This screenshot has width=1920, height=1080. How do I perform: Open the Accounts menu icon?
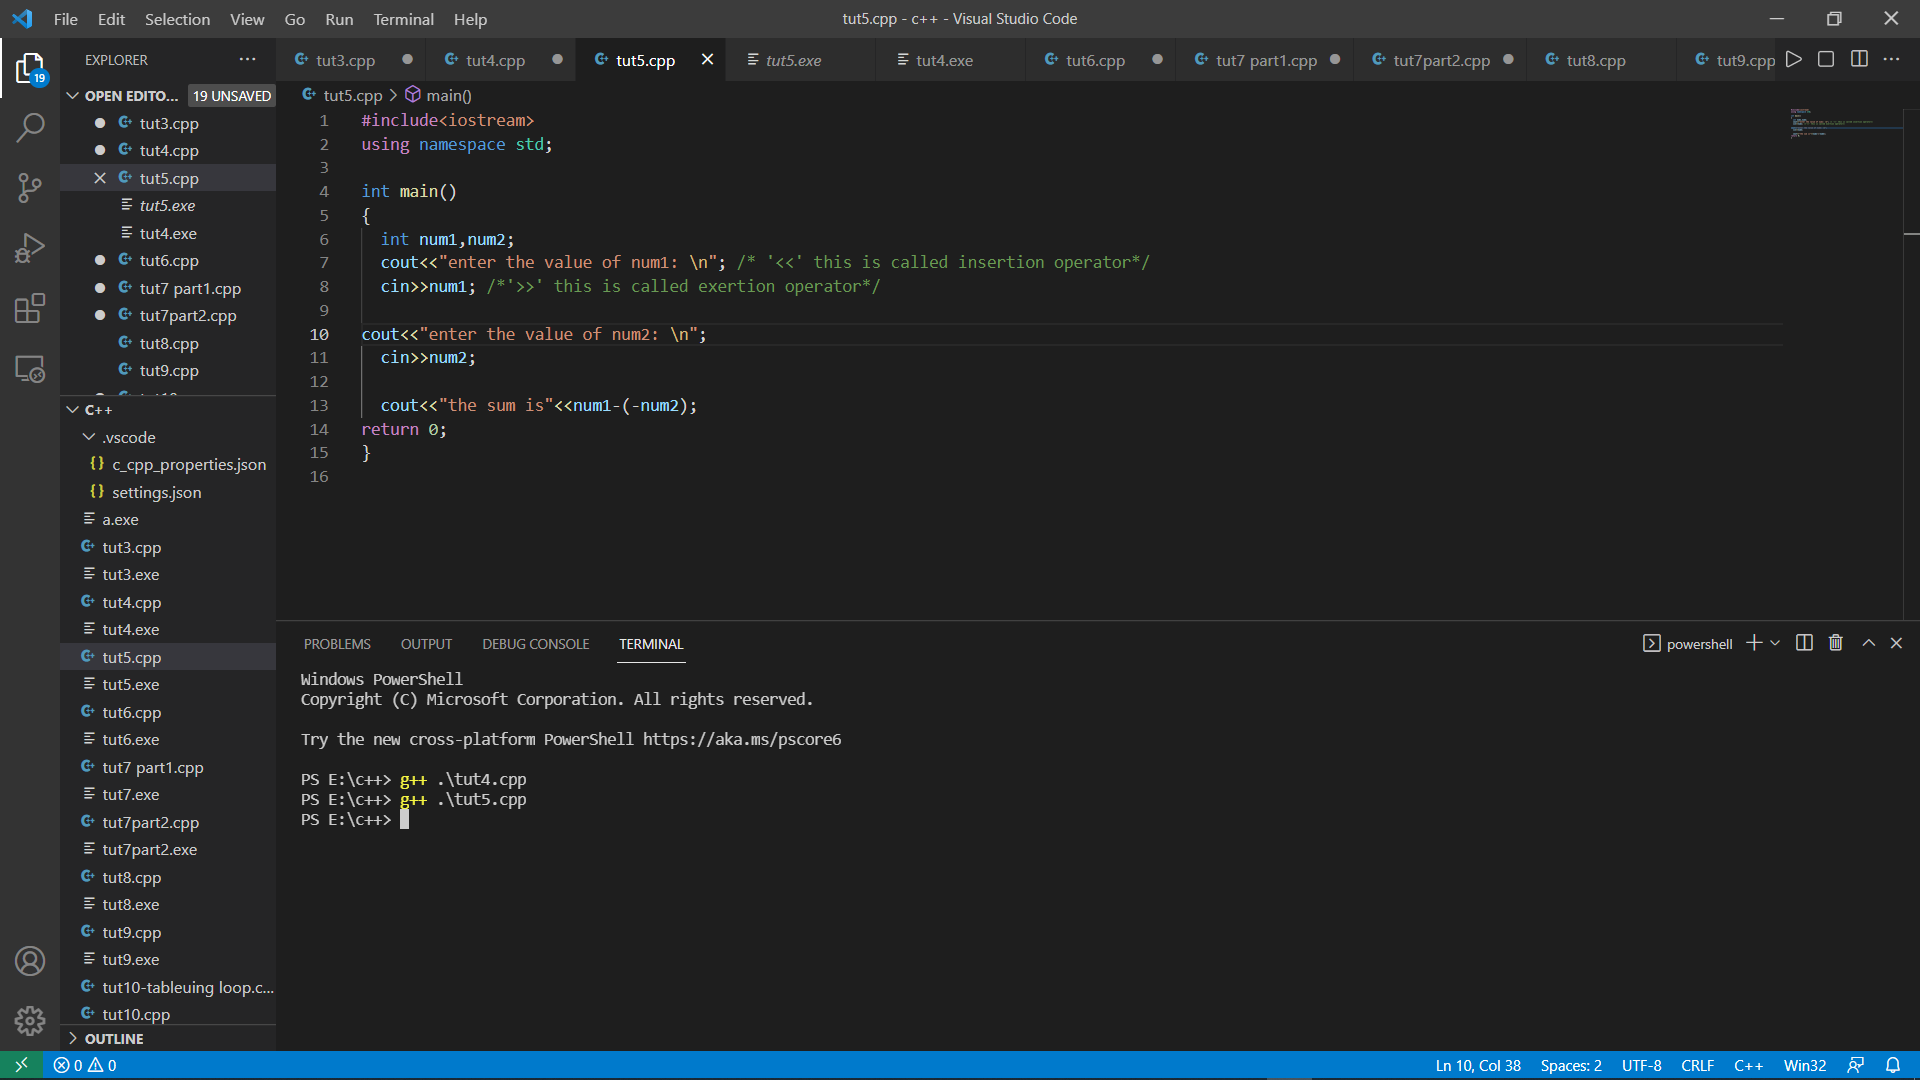coord(30,961)
